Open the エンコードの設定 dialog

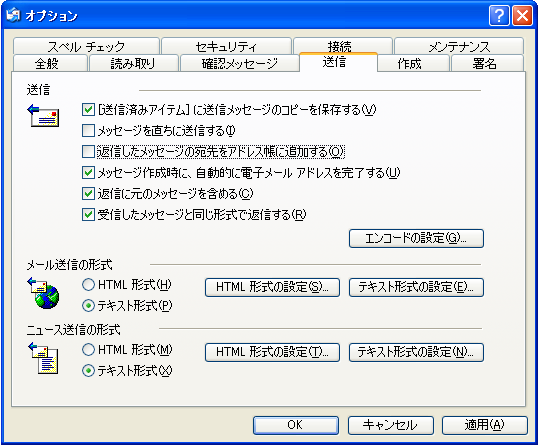(x=416, y=238)
